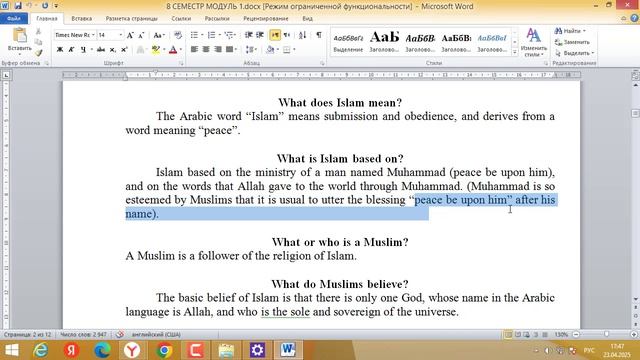Select the Format Painter brush icon
The height and width of the screenshot is (360, 640).
pyautogui.click(x=38, y=52)
